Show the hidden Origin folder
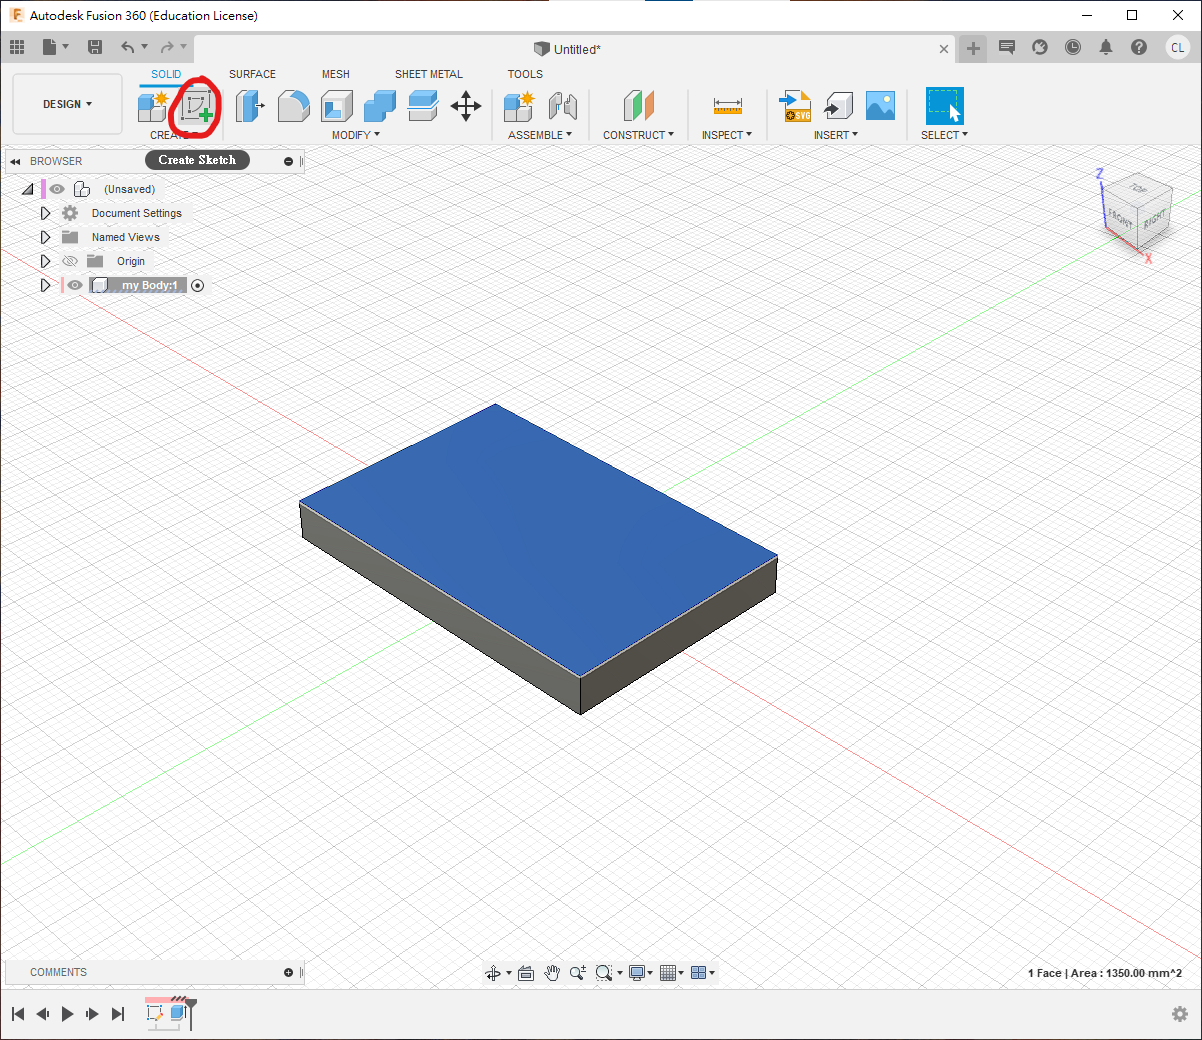The width and height of the screenshot is (1202, 1040). 70,261
